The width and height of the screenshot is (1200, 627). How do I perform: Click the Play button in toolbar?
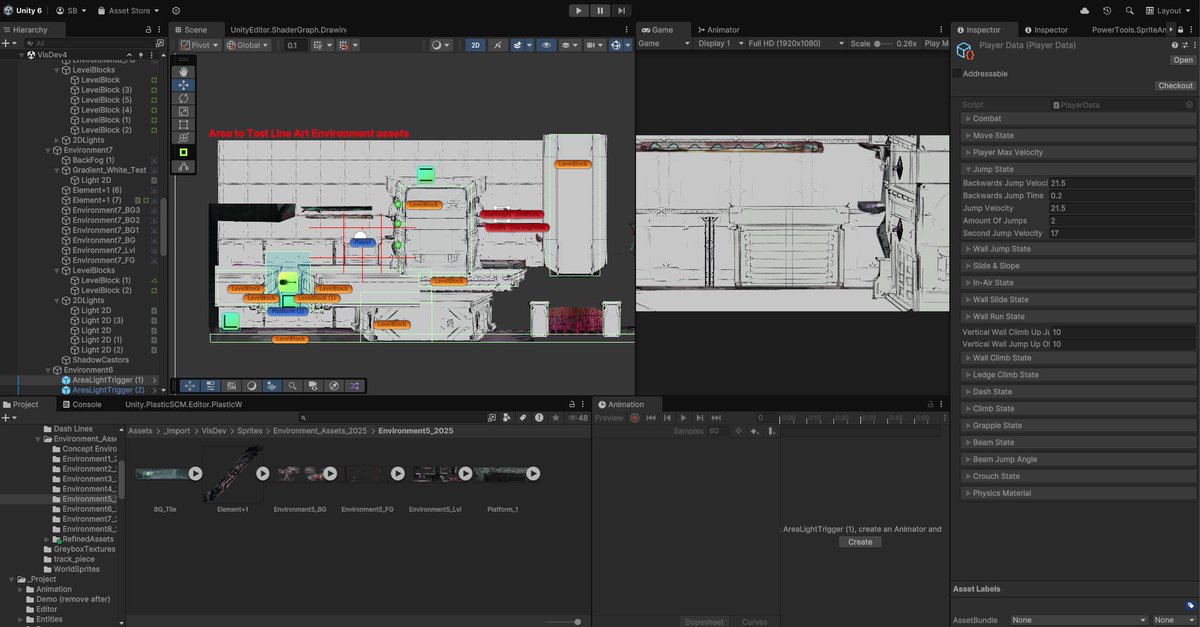tap(579, 10)
